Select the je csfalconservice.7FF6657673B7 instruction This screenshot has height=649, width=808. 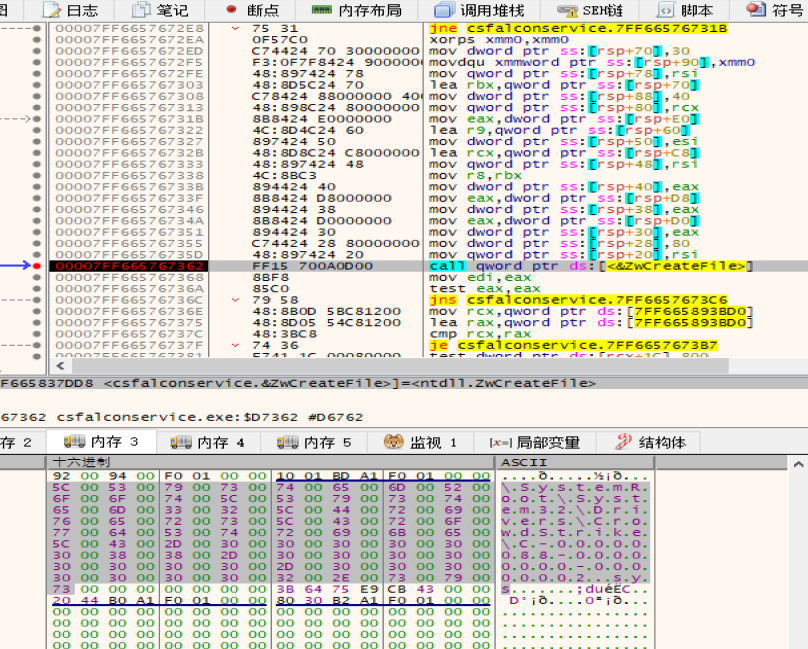[x=573, y=345]
